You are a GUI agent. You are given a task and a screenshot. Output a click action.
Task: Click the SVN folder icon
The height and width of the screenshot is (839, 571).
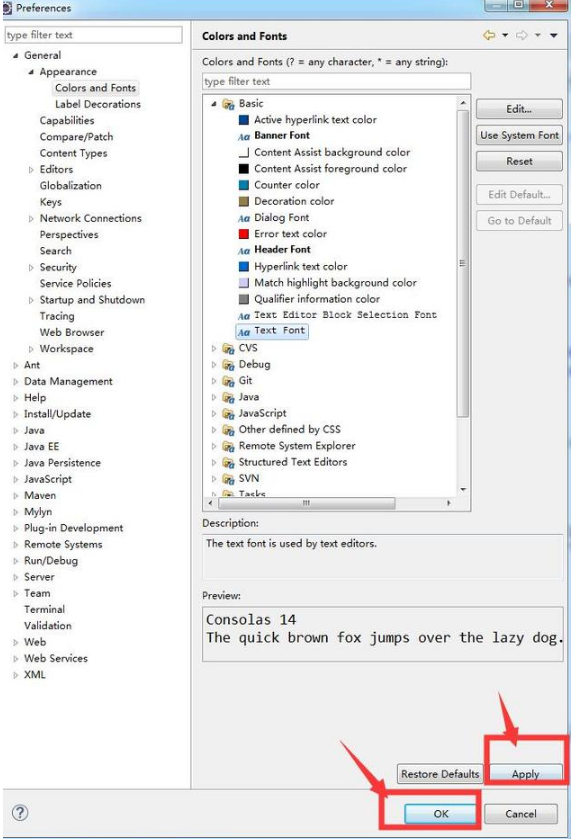tap(229, 479)
